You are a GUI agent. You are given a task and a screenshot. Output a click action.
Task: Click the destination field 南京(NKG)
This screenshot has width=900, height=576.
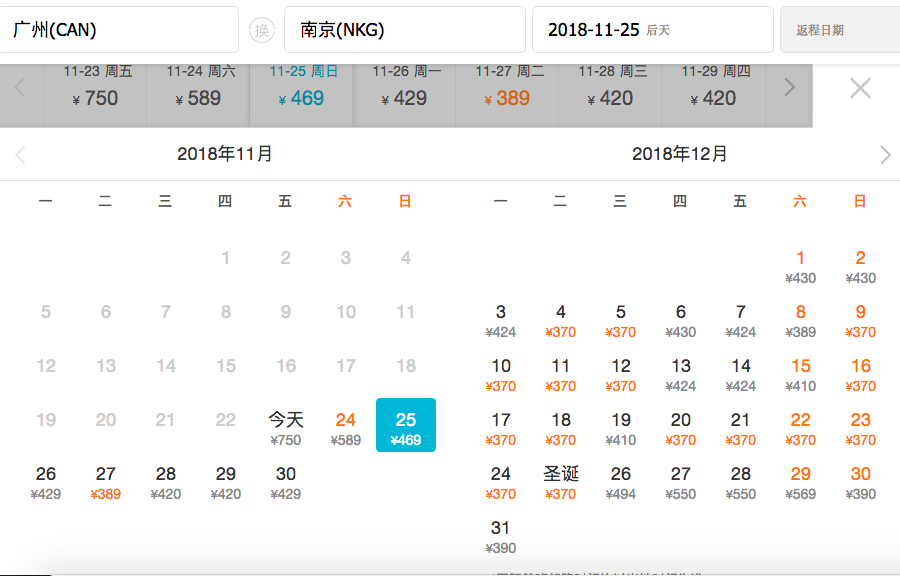pyautogui.click(x=404, y=30)
